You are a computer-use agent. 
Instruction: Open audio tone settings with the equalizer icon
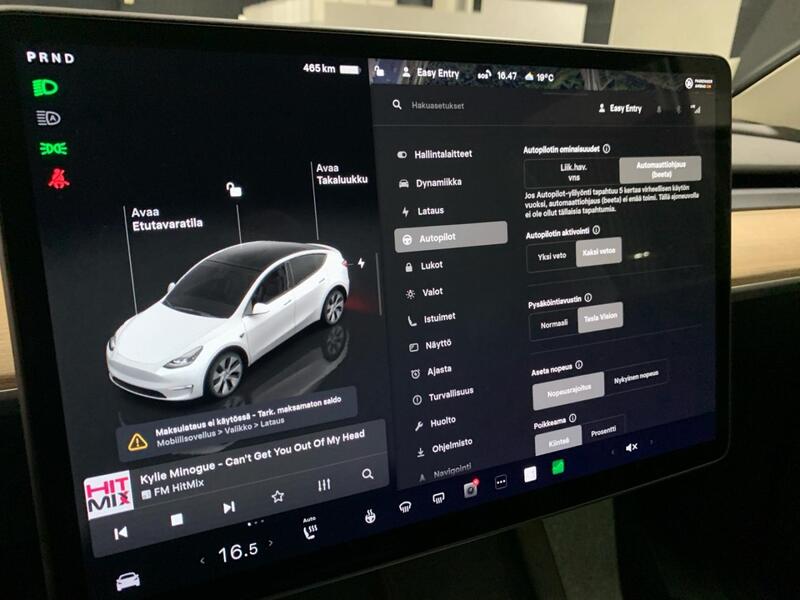323,483
